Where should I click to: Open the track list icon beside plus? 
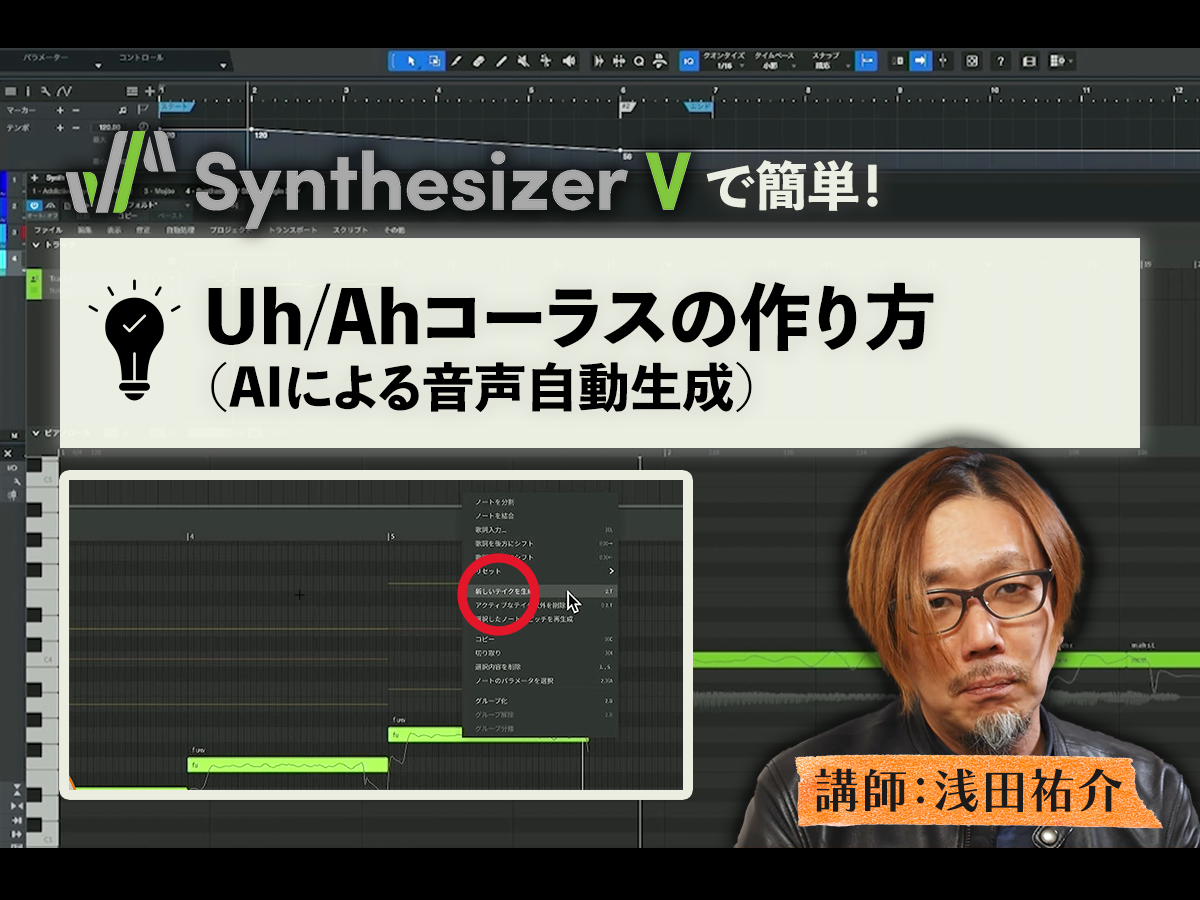click(132, 91)
